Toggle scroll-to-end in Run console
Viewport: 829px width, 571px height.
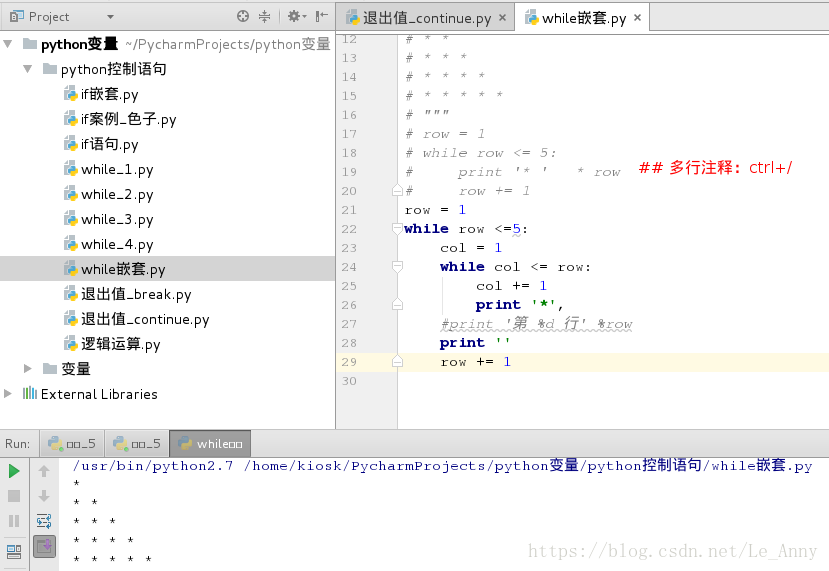point(44,546)
